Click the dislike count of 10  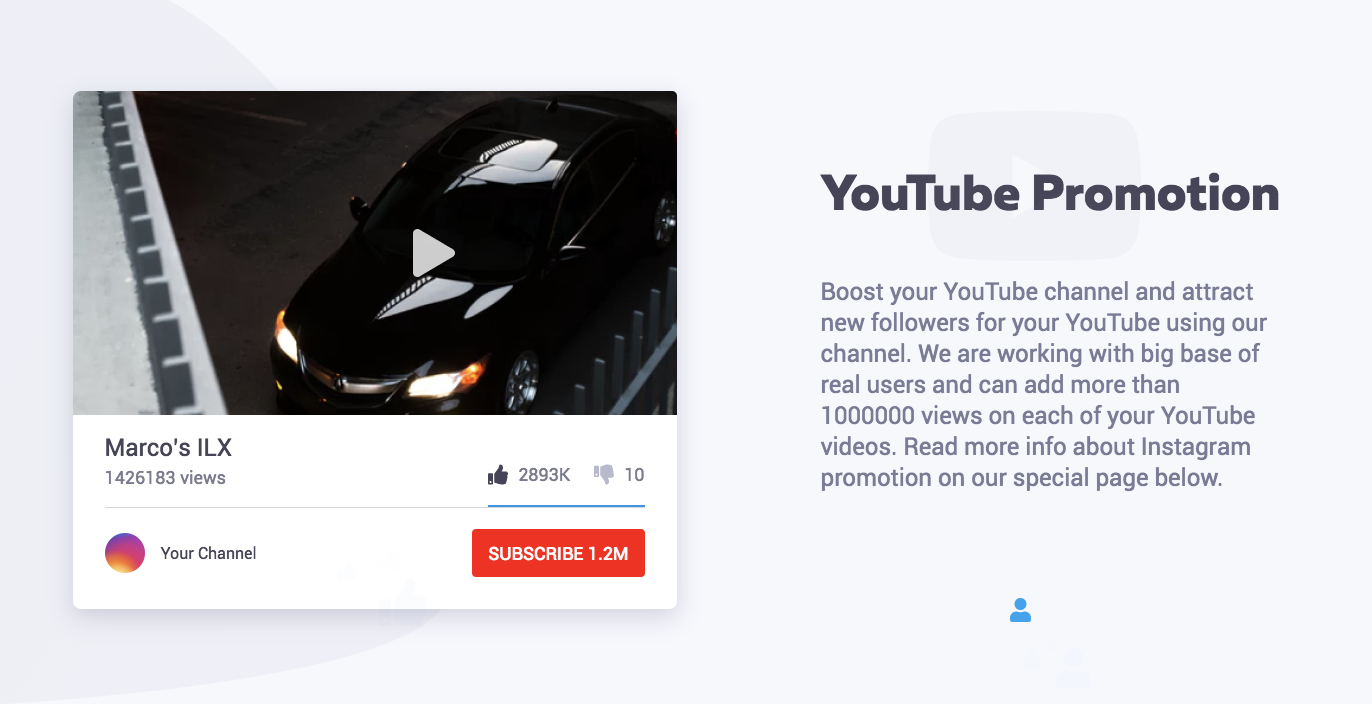coord(634,475)
